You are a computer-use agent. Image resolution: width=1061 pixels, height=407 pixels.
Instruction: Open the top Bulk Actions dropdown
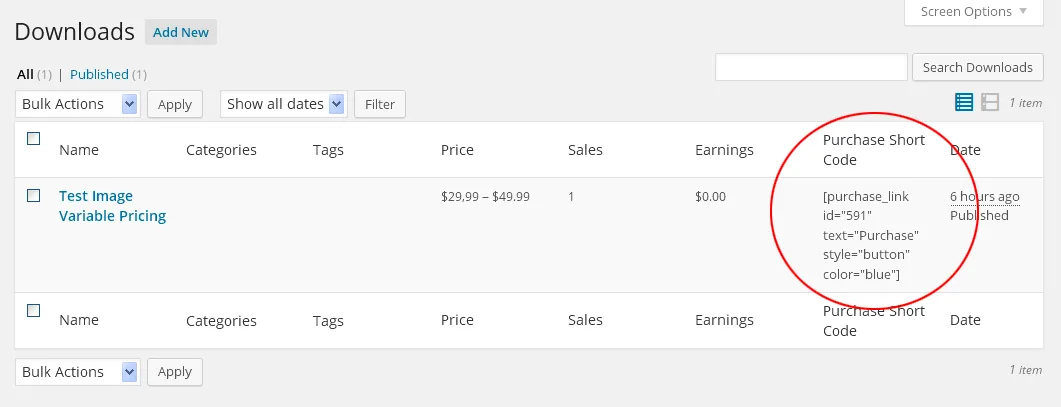click(x=78, y=104)
